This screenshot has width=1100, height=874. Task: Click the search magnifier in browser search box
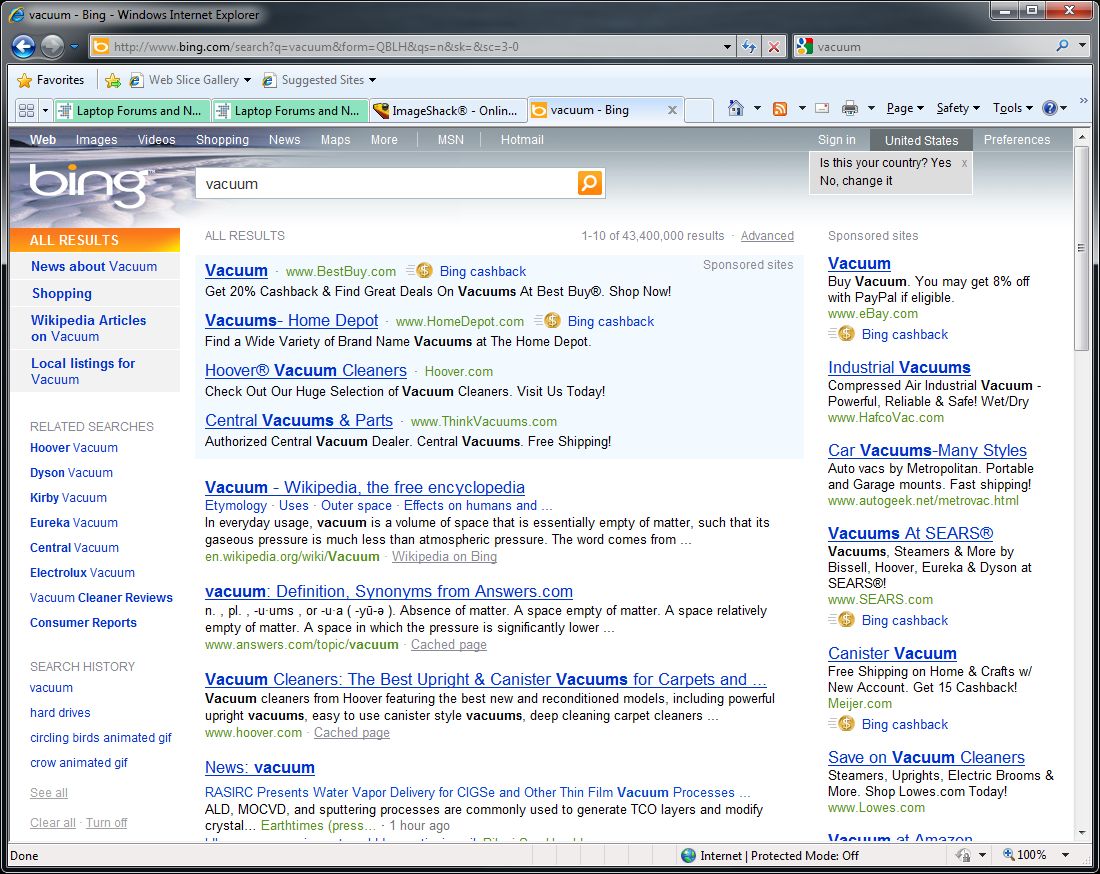click(x=1063, y=46)
